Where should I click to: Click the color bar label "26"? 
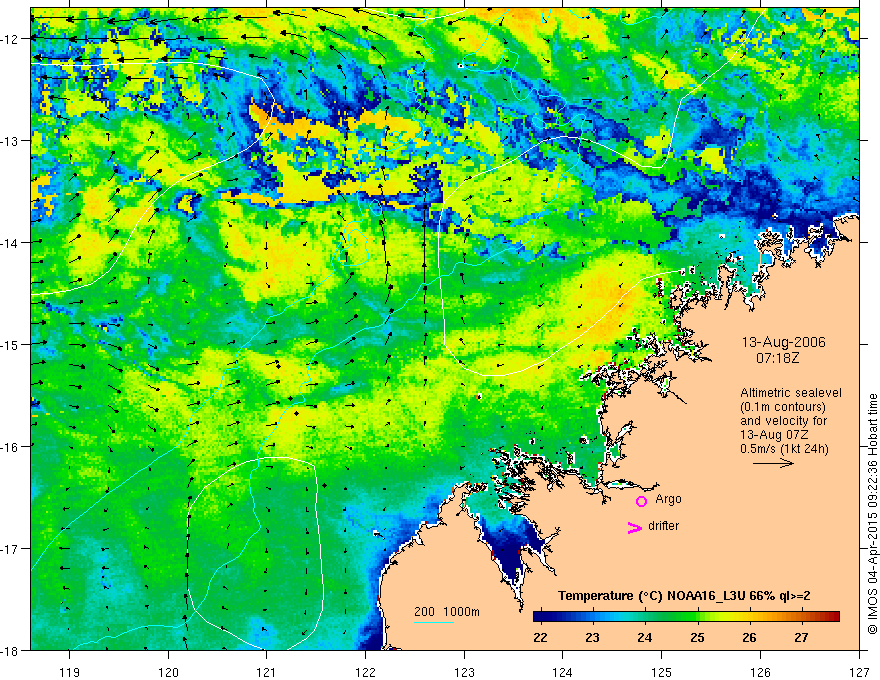[749, 637]
